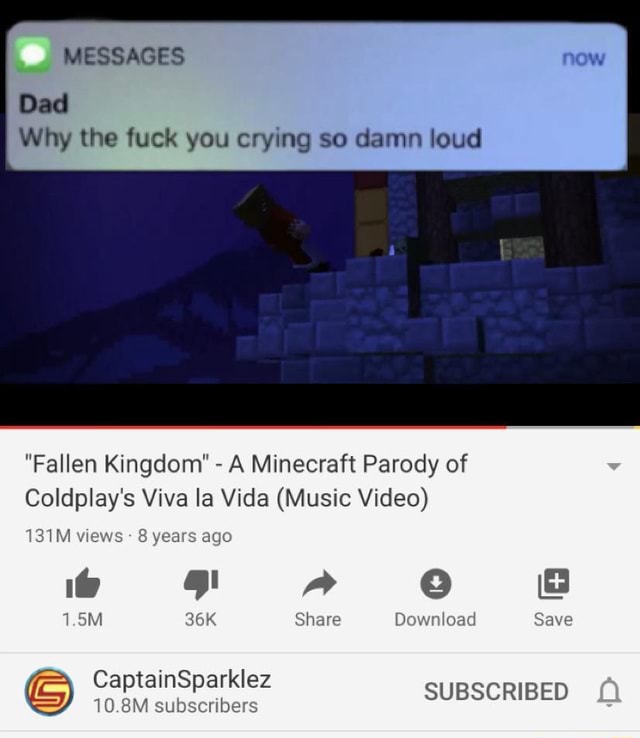Viewport: 640px width, 738px height.
Task: Click the Share label
Action: (318, 619)
